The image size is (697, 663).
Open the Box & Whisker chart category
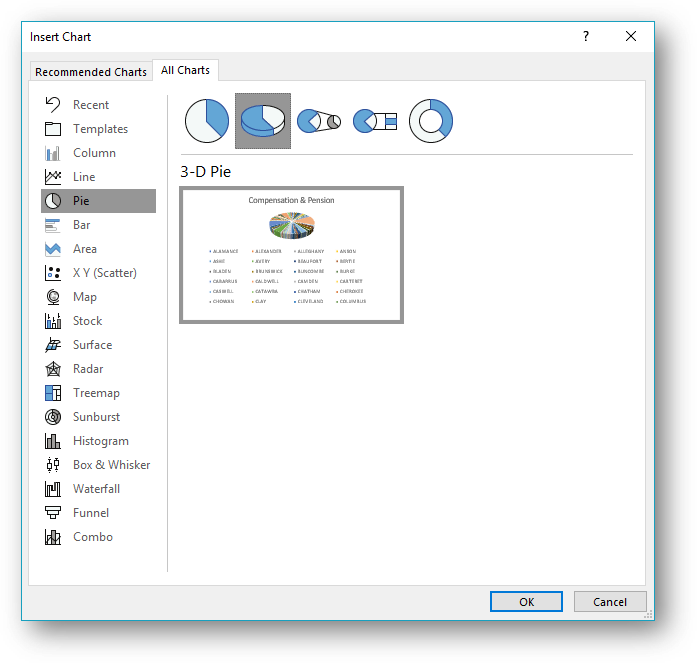(x=111, y=465)
